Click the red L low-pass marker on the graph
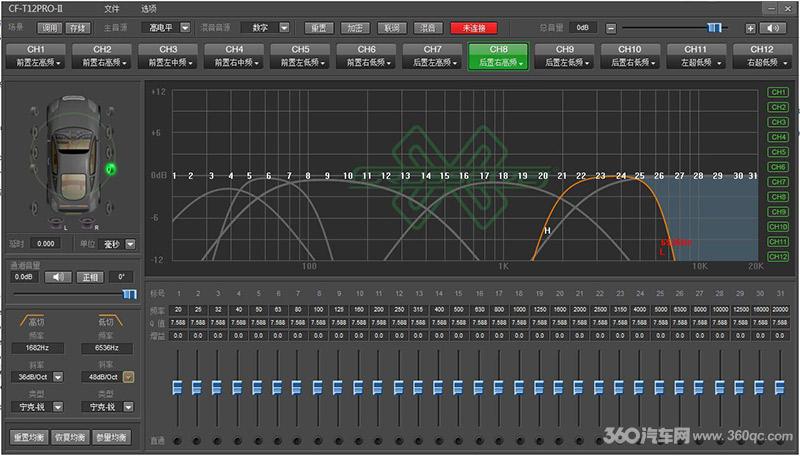 662,252
